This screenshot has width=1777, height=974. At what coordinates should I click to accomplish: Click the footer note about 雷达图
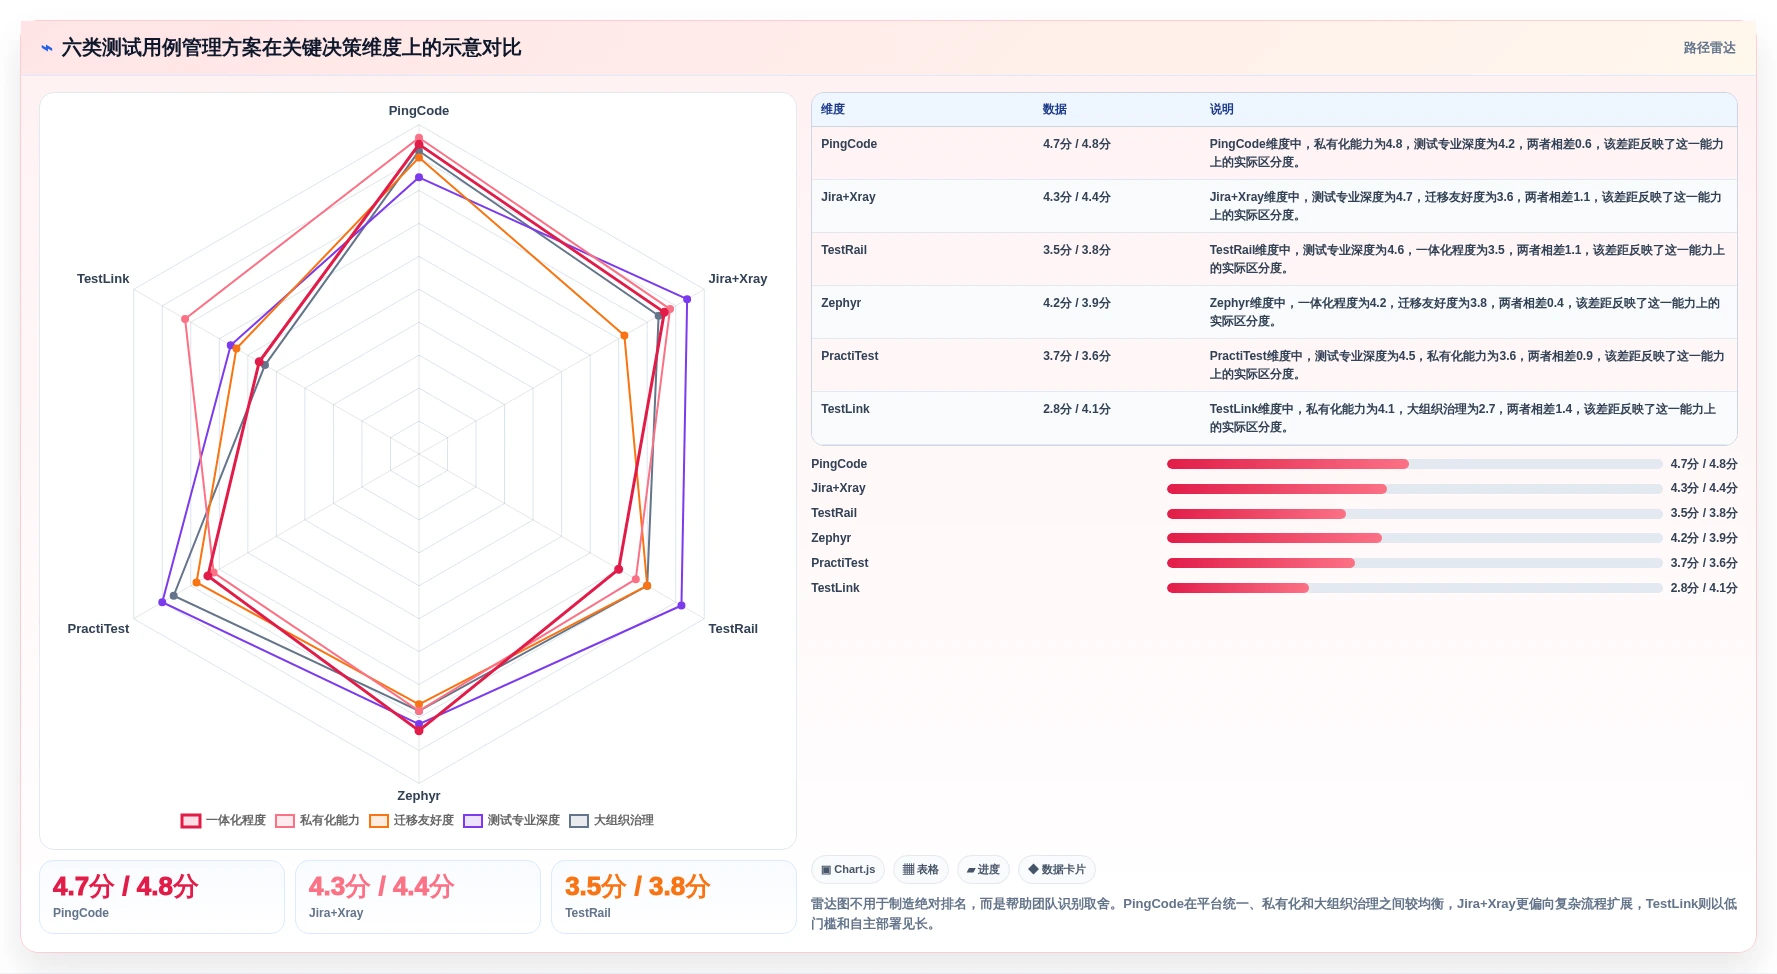(1274, 914)
